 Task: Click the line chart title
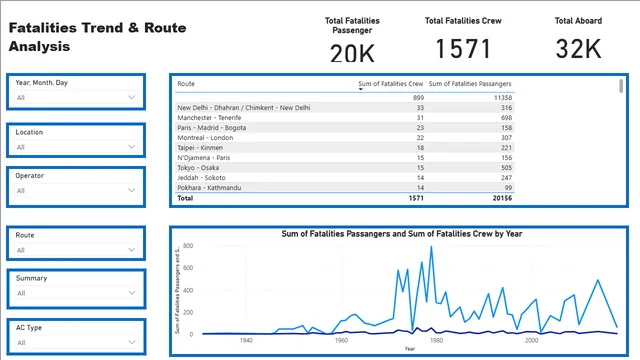[402, 234]
